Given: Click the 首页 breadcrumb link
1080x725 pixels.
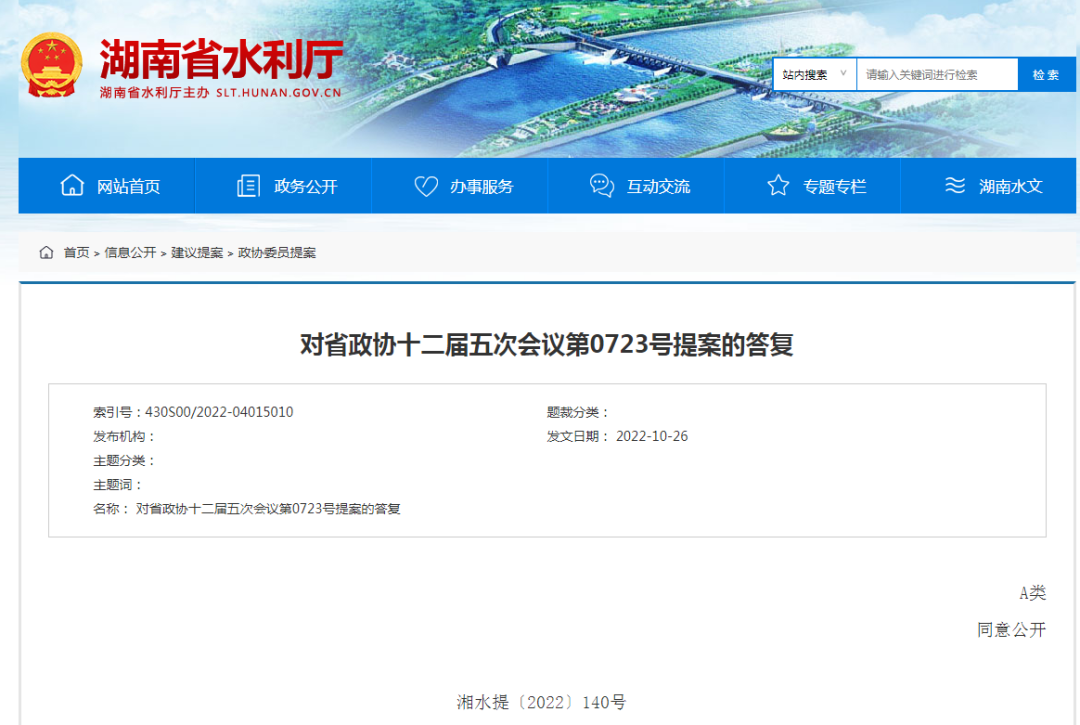Looking at the screenshot, I should (x=76, y=253).
